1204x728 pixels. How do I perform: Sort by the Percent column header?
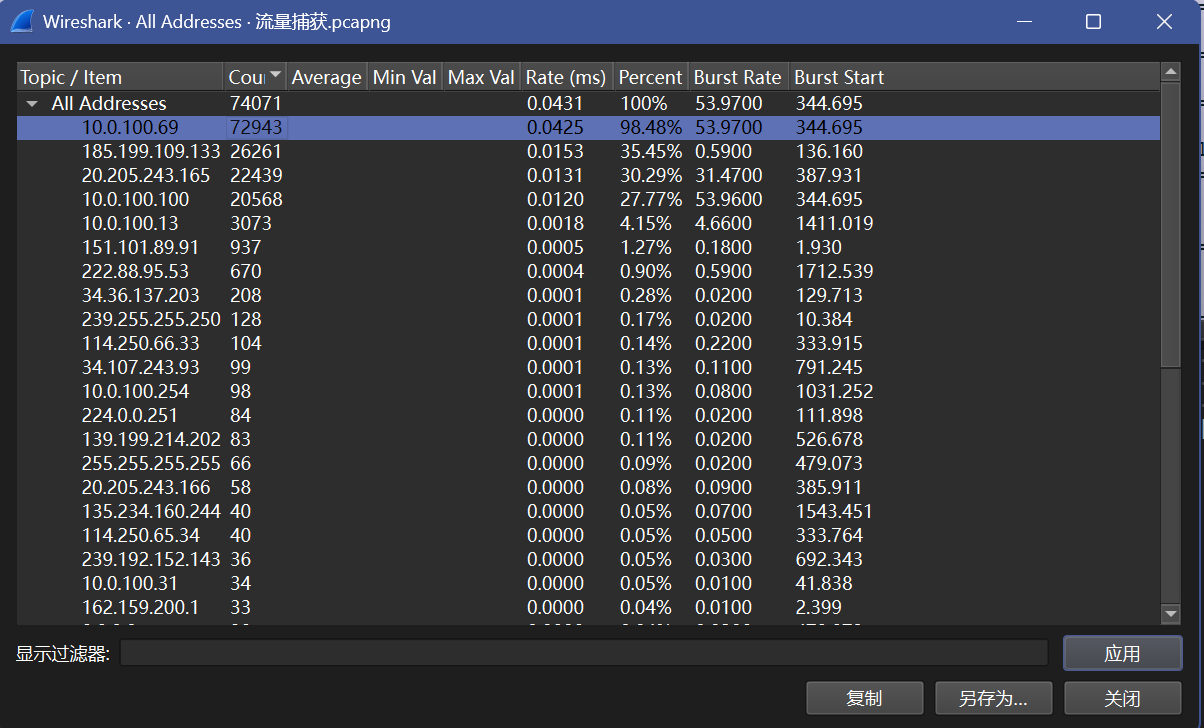click(649, 77)
